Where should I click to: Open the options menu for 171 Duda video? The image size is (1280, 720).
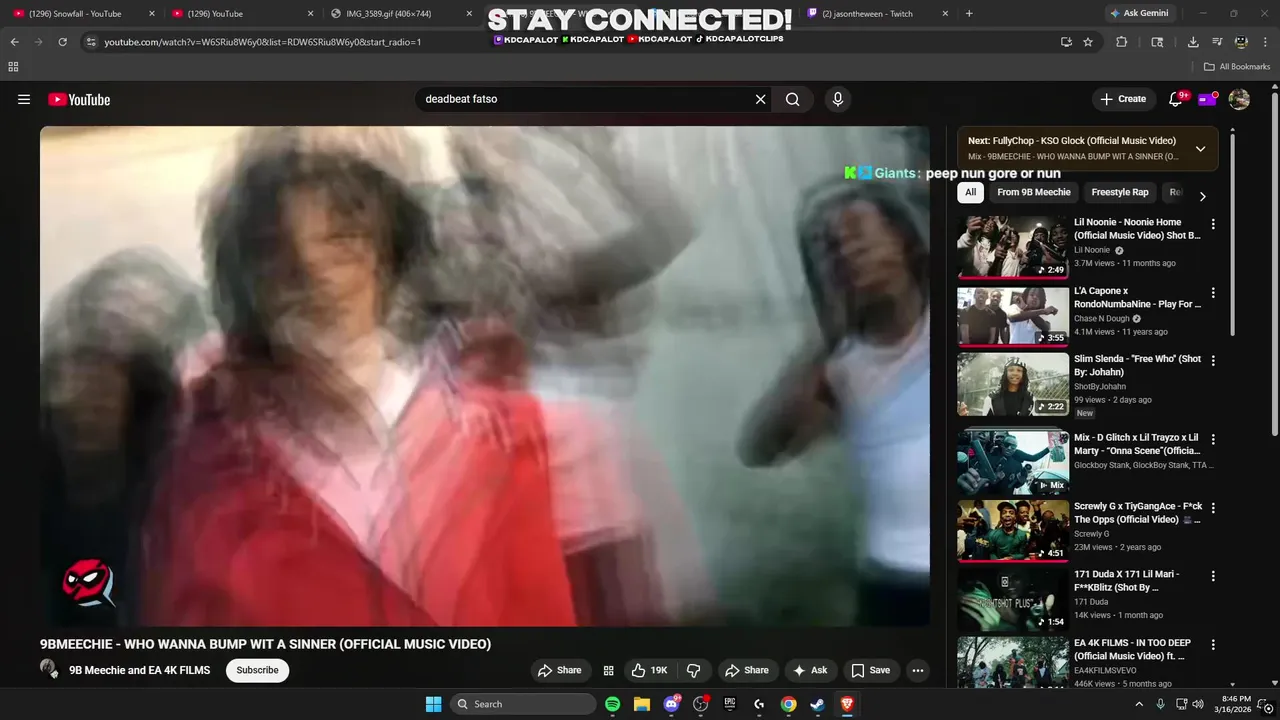[x=1213, y=577]
